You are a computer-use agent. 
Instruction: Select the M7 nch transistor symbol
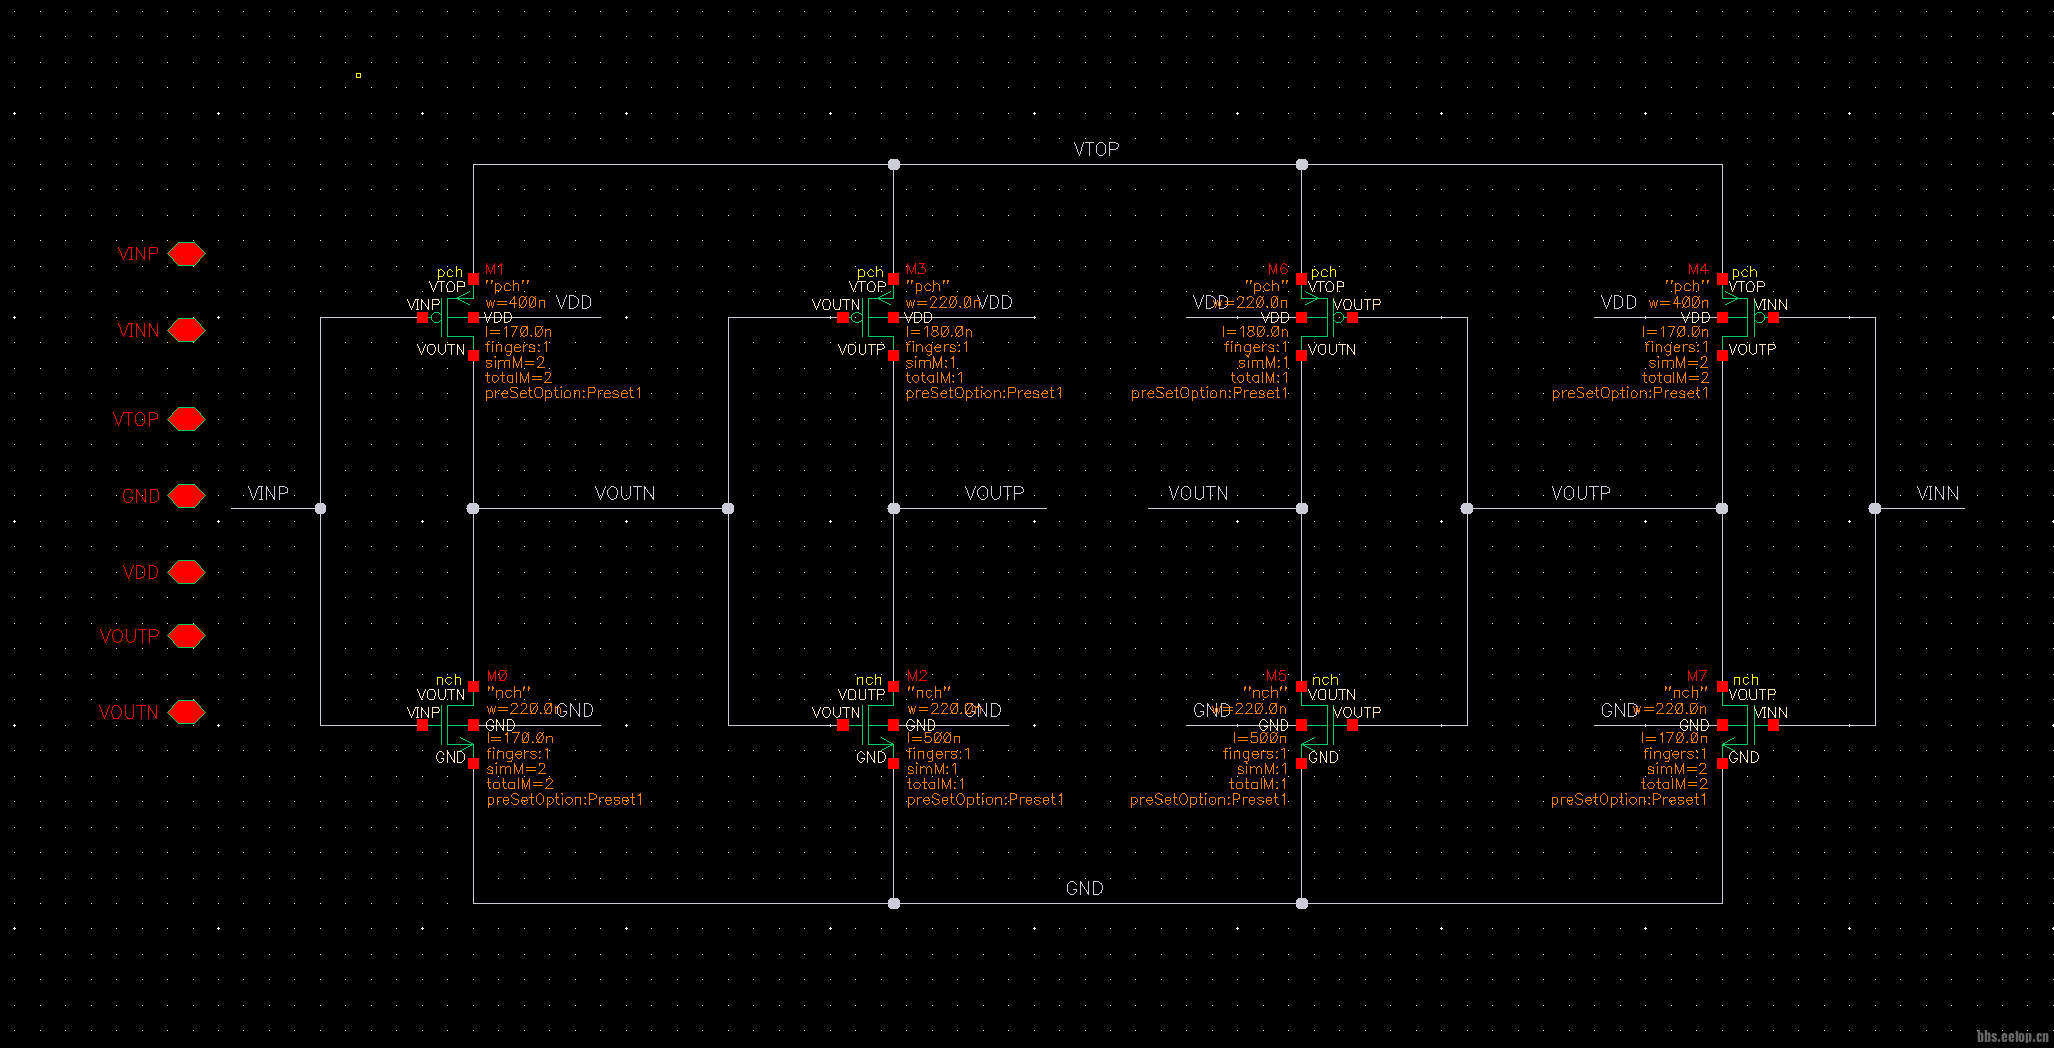coord(1739,725)
